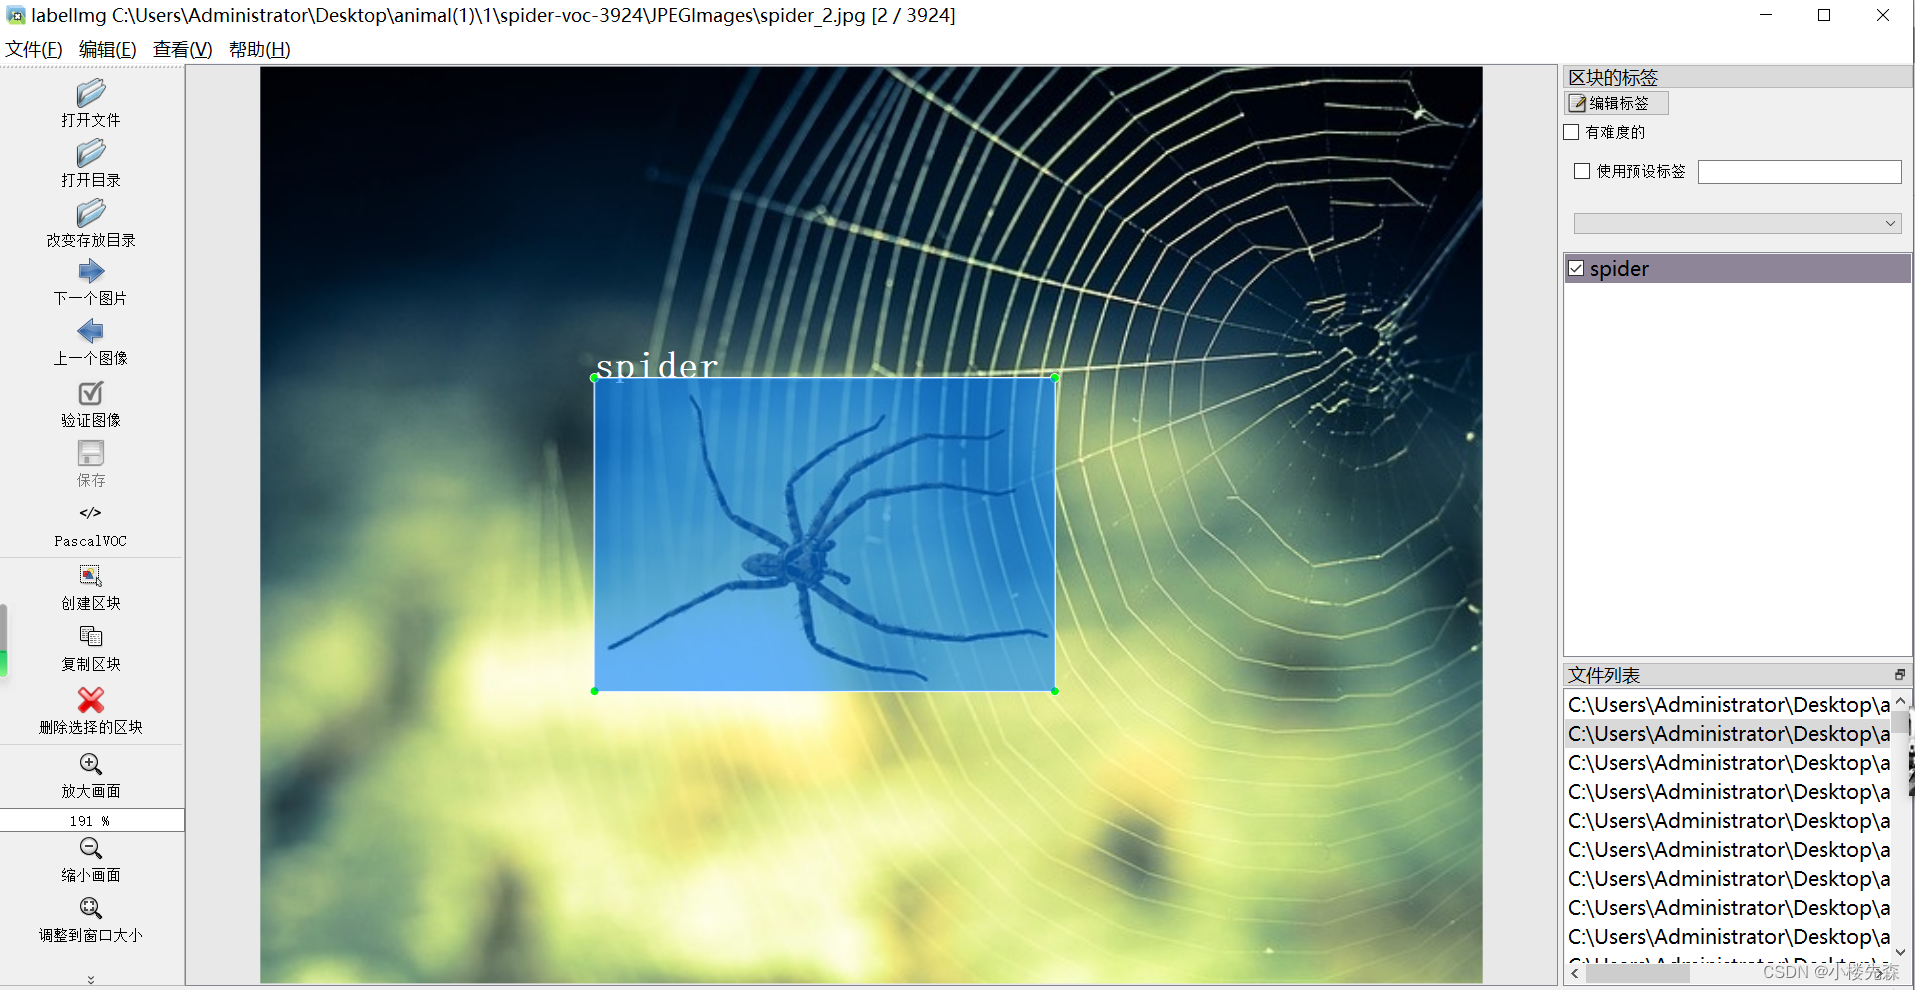This screenshot has height=990, width=1915.
Task: Zoom in with 放大画面 icon
Action: pos(90,764)
